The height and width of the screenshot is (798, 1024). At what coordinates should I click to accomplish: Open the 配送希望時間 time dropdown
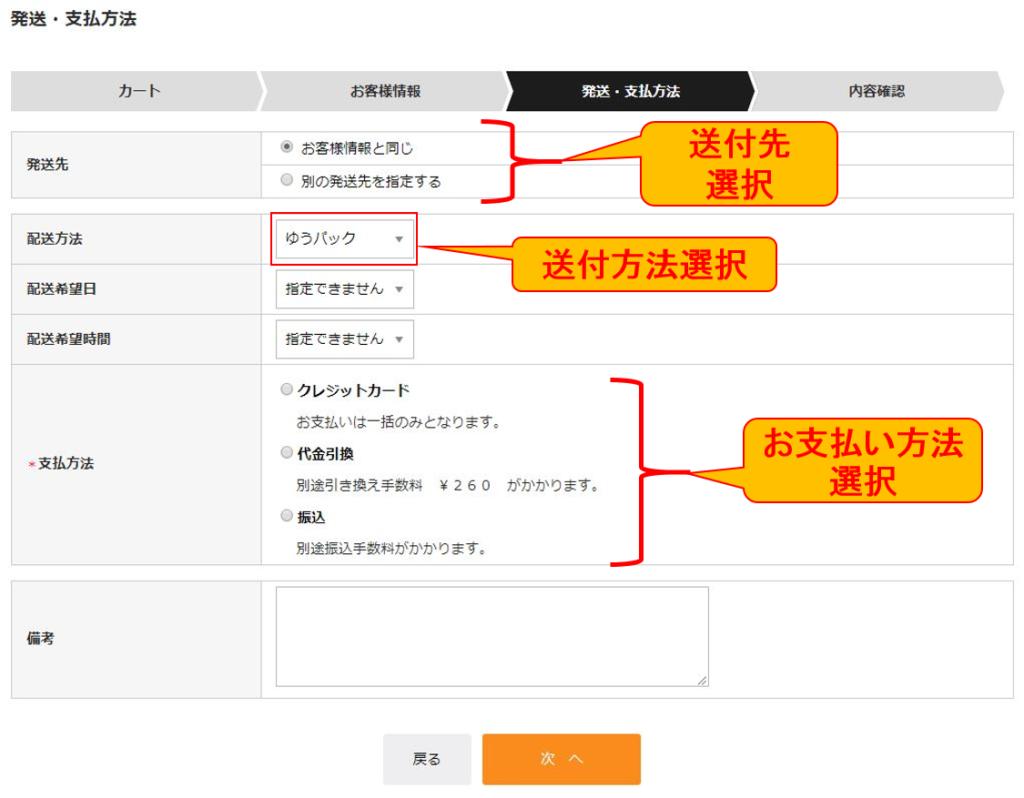[x=344, y=338]
